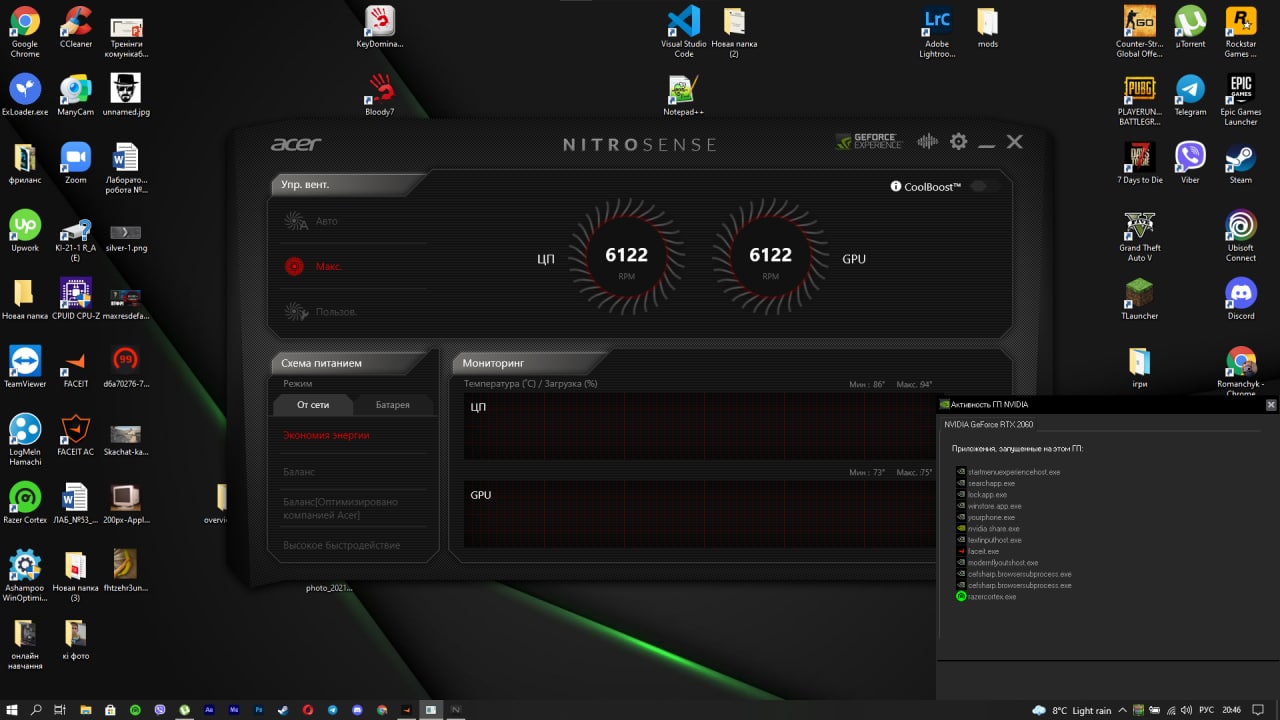The height and width of the screenshot is (720, 1280).
Task: Open the weather widget Light rain
Action: pyautogui.click(x=1071, y=710)
